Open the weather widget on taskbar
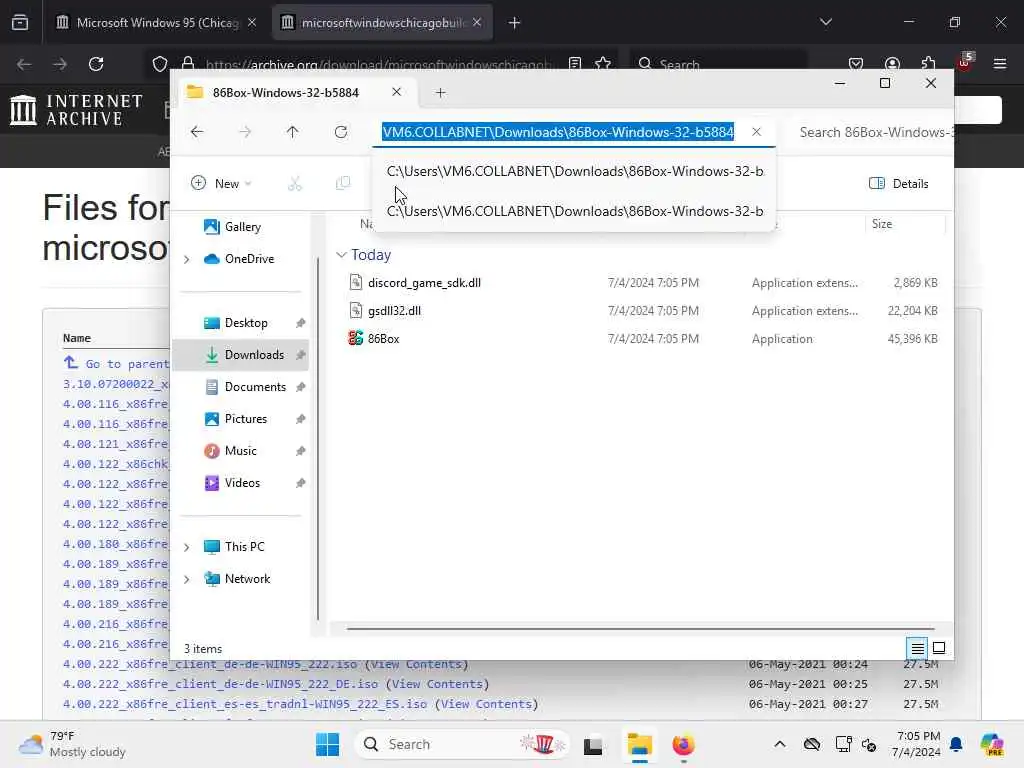 (73, 744)
